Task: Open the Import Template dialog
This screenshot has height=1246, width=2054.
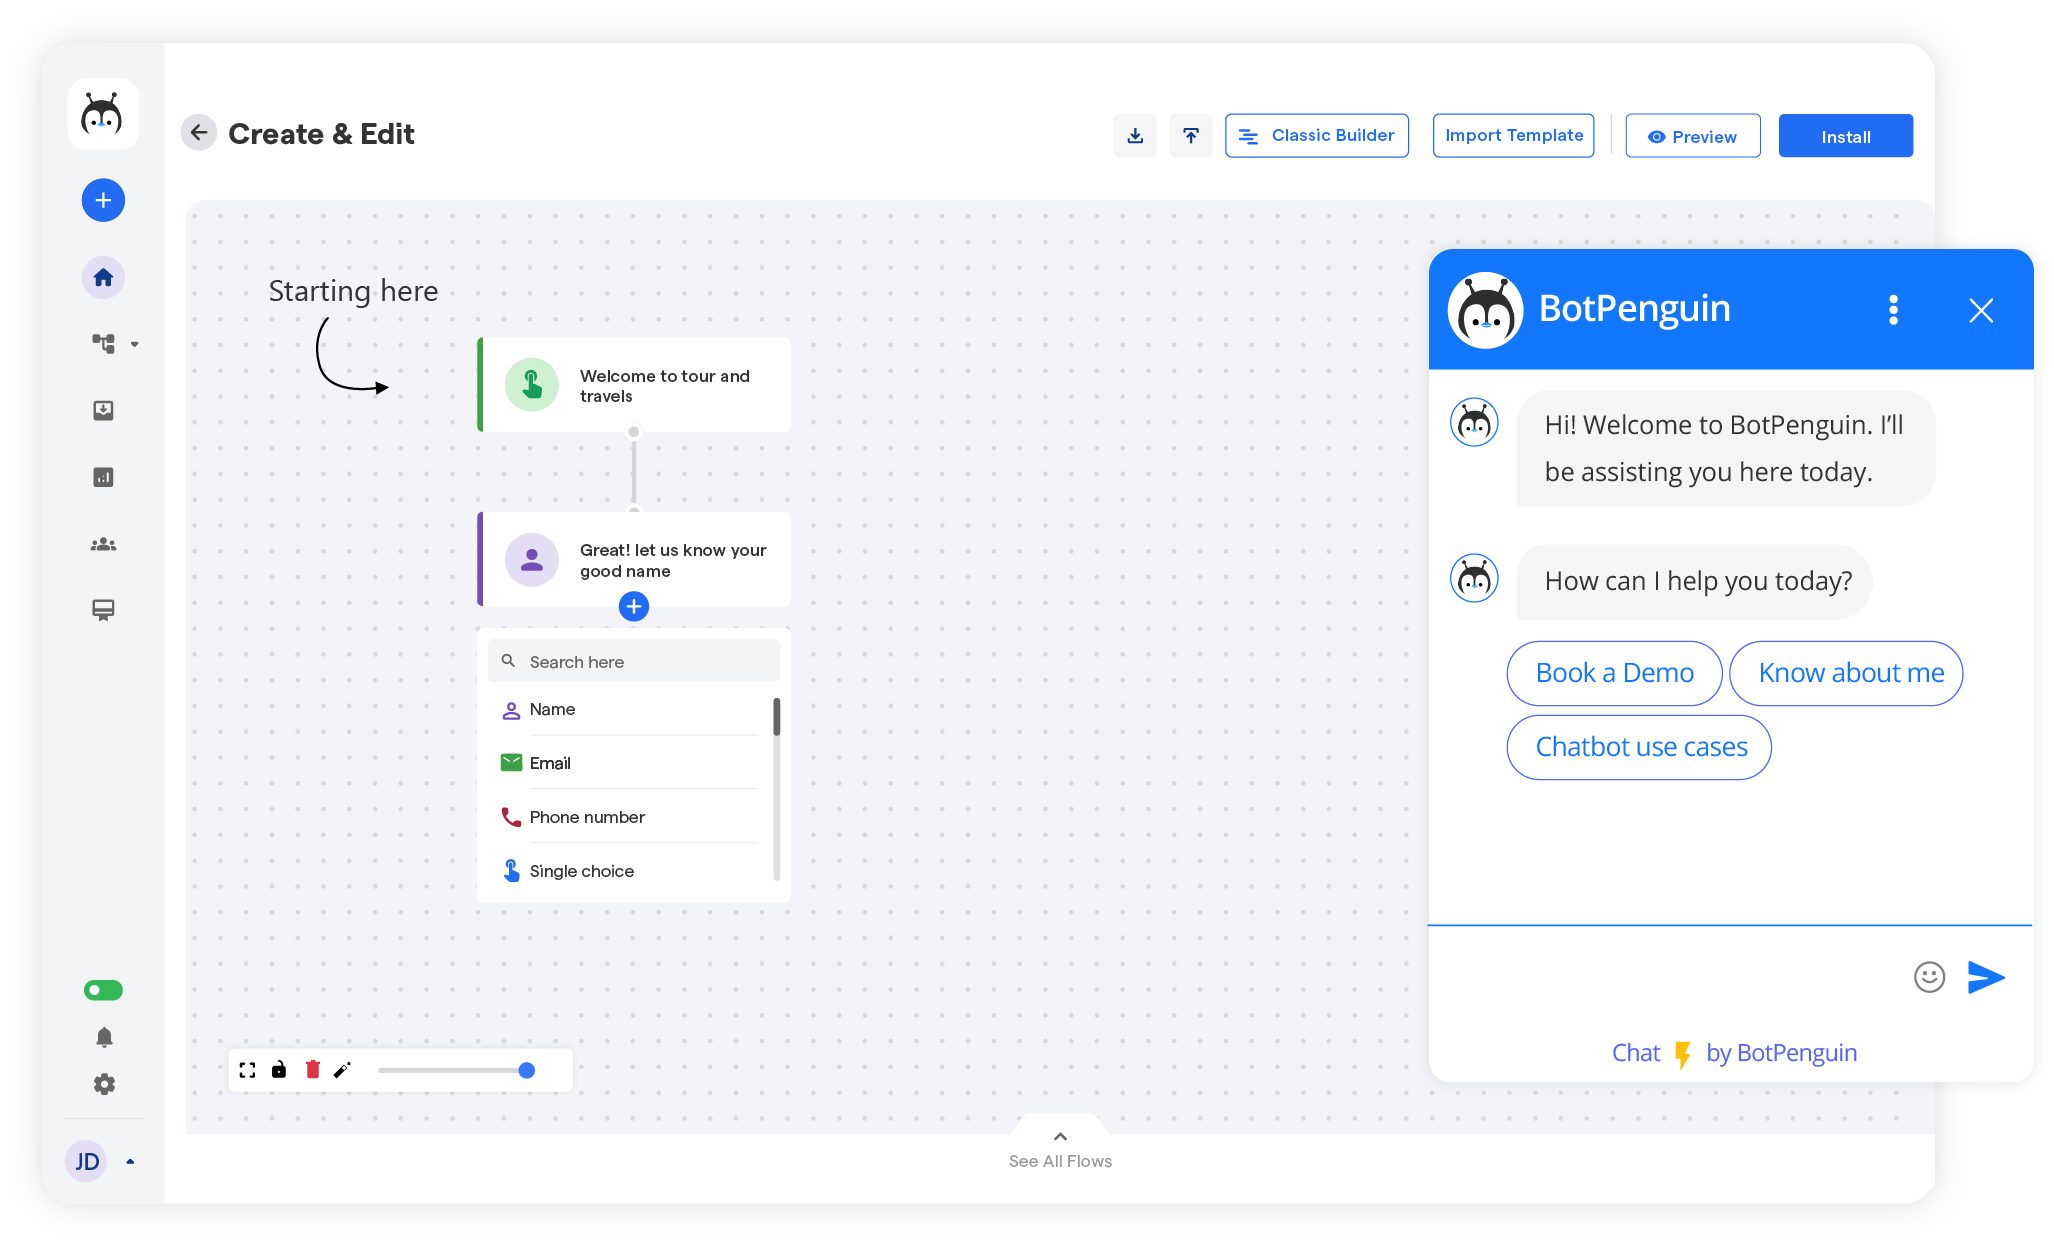Action: 1514,135
